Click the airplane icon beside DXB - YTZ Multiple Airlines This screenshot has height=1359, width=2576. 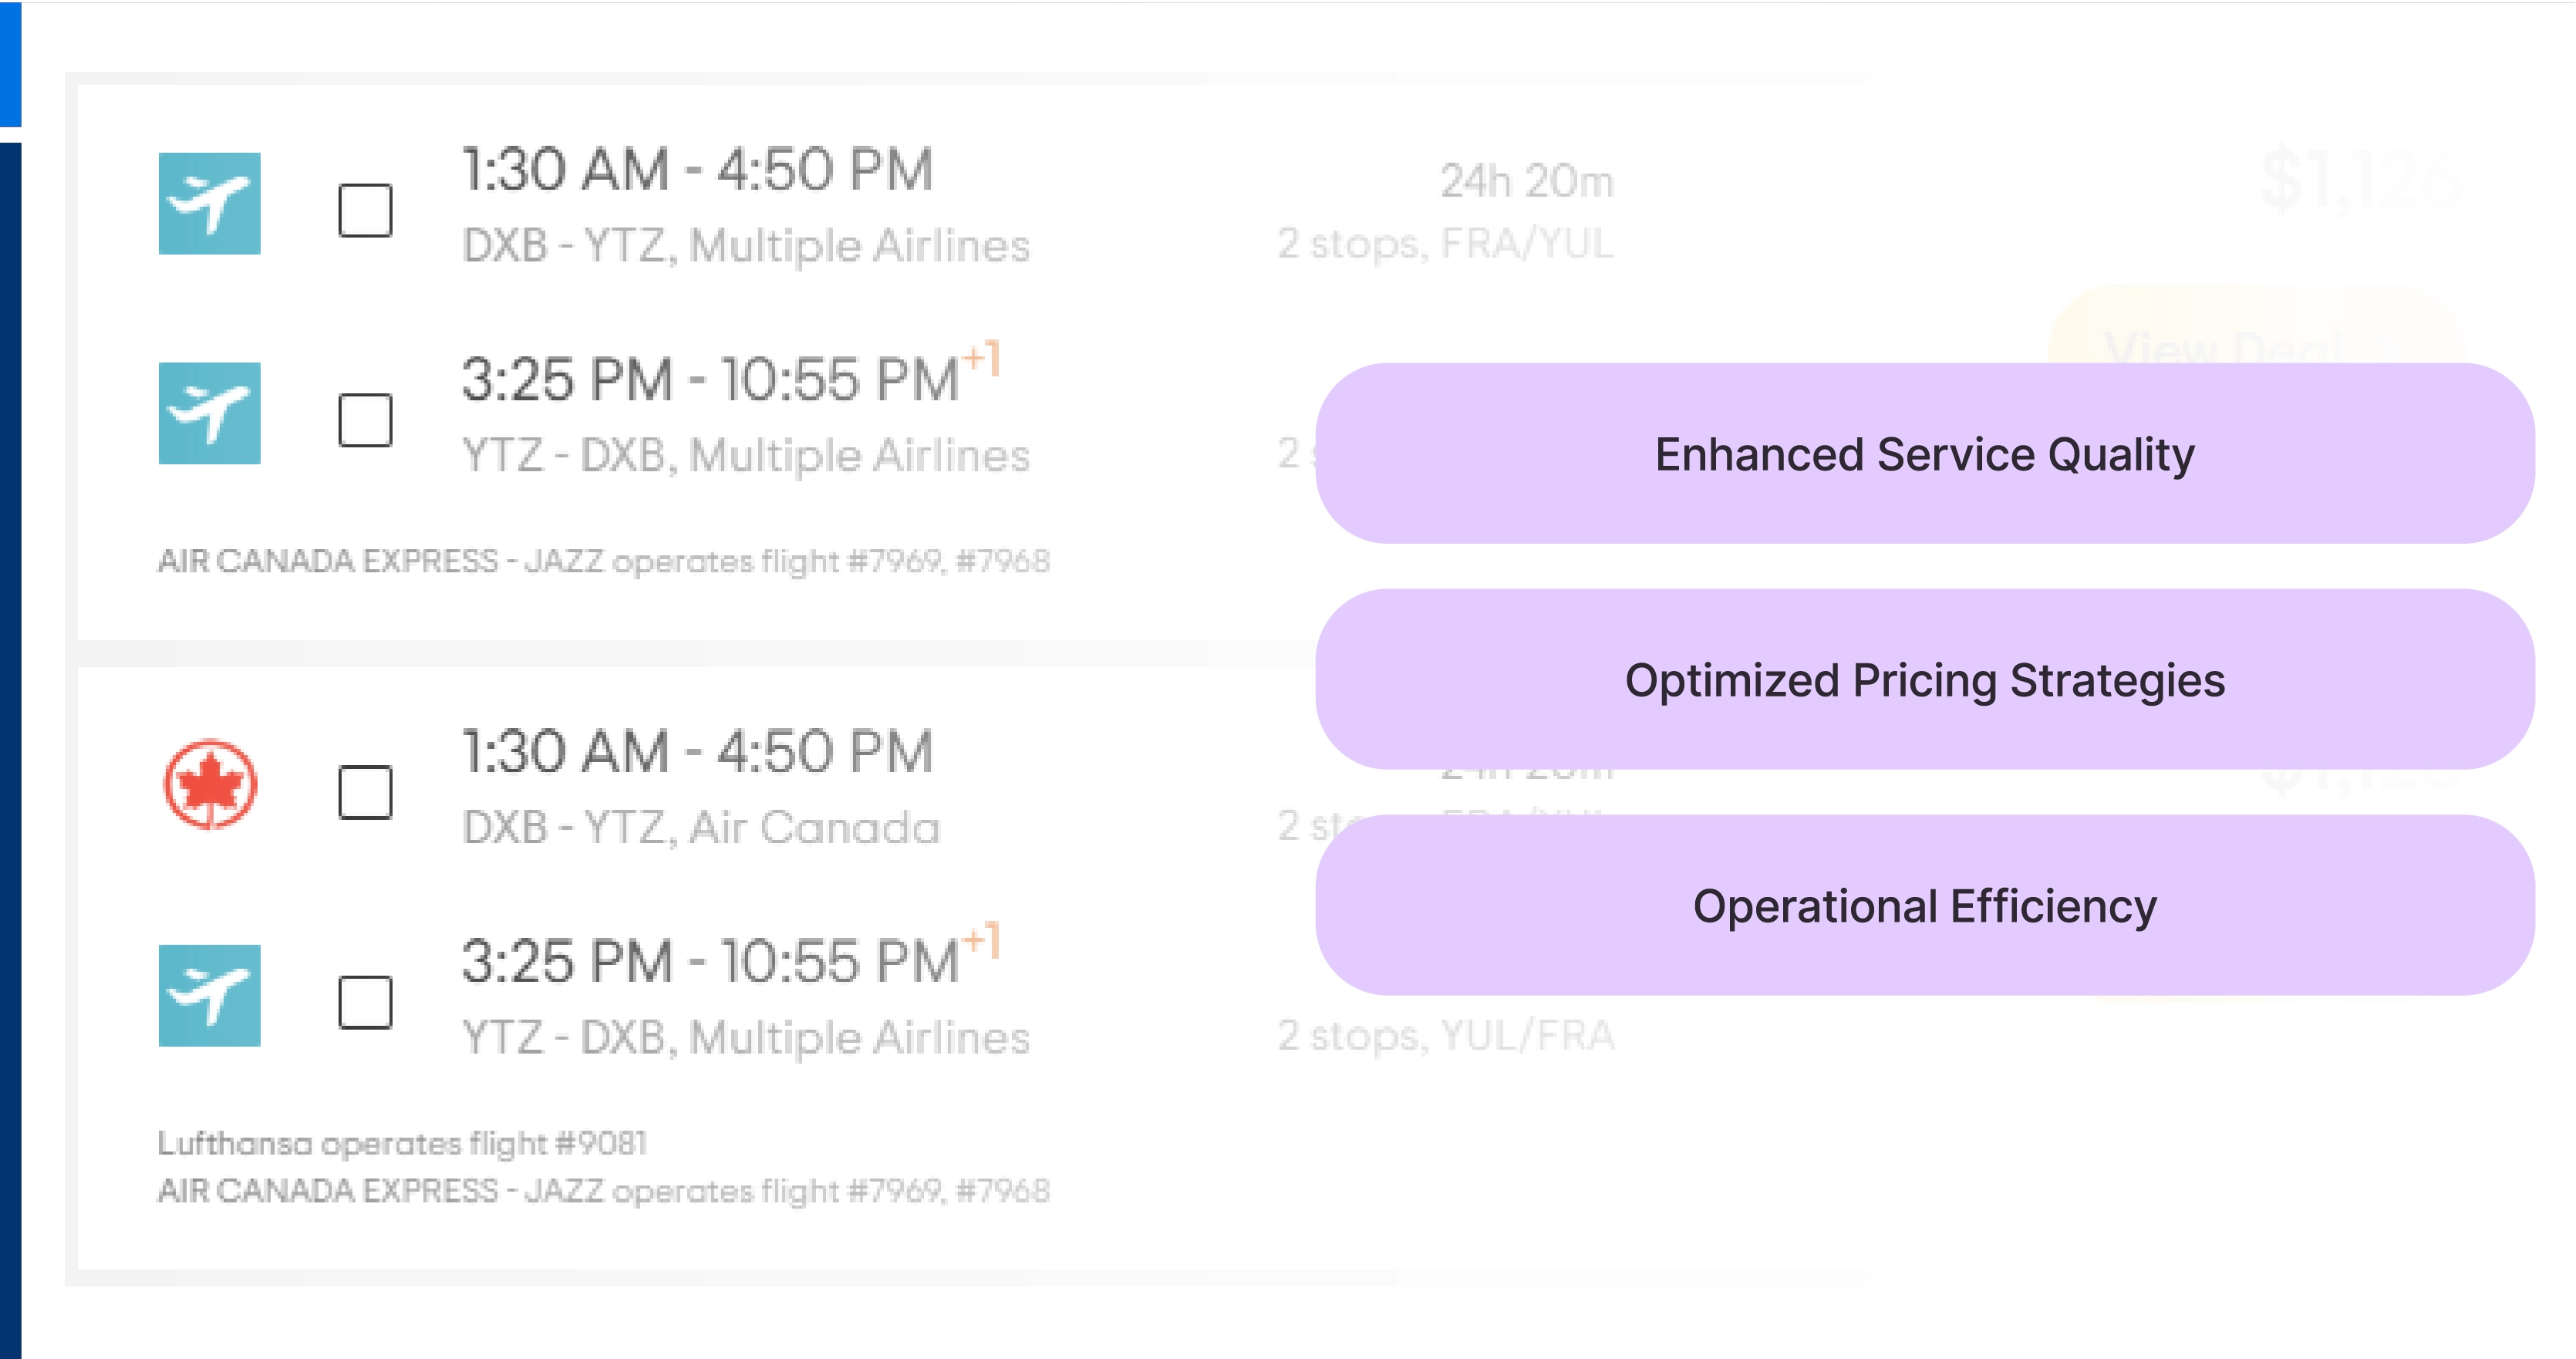[x=209, y=203]
